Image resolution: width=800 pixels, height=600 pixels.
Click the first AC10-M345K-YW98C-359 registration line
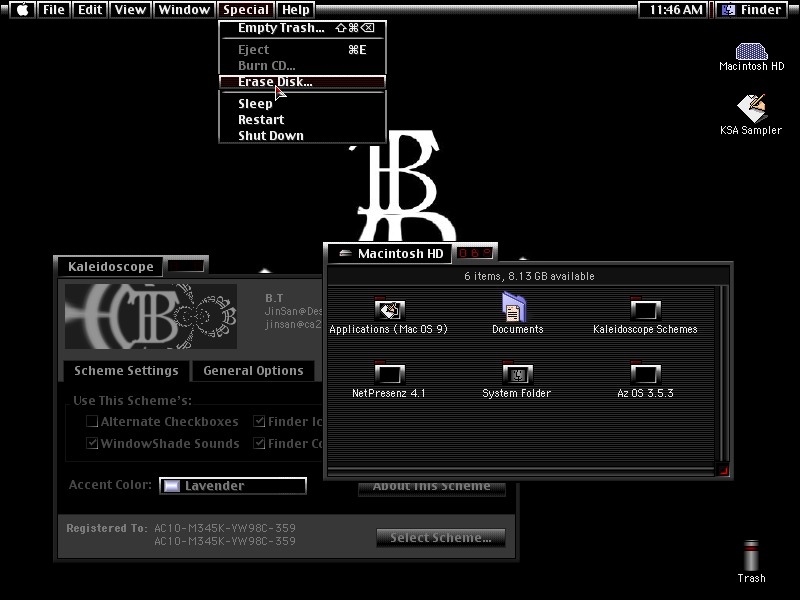[225, 528]
